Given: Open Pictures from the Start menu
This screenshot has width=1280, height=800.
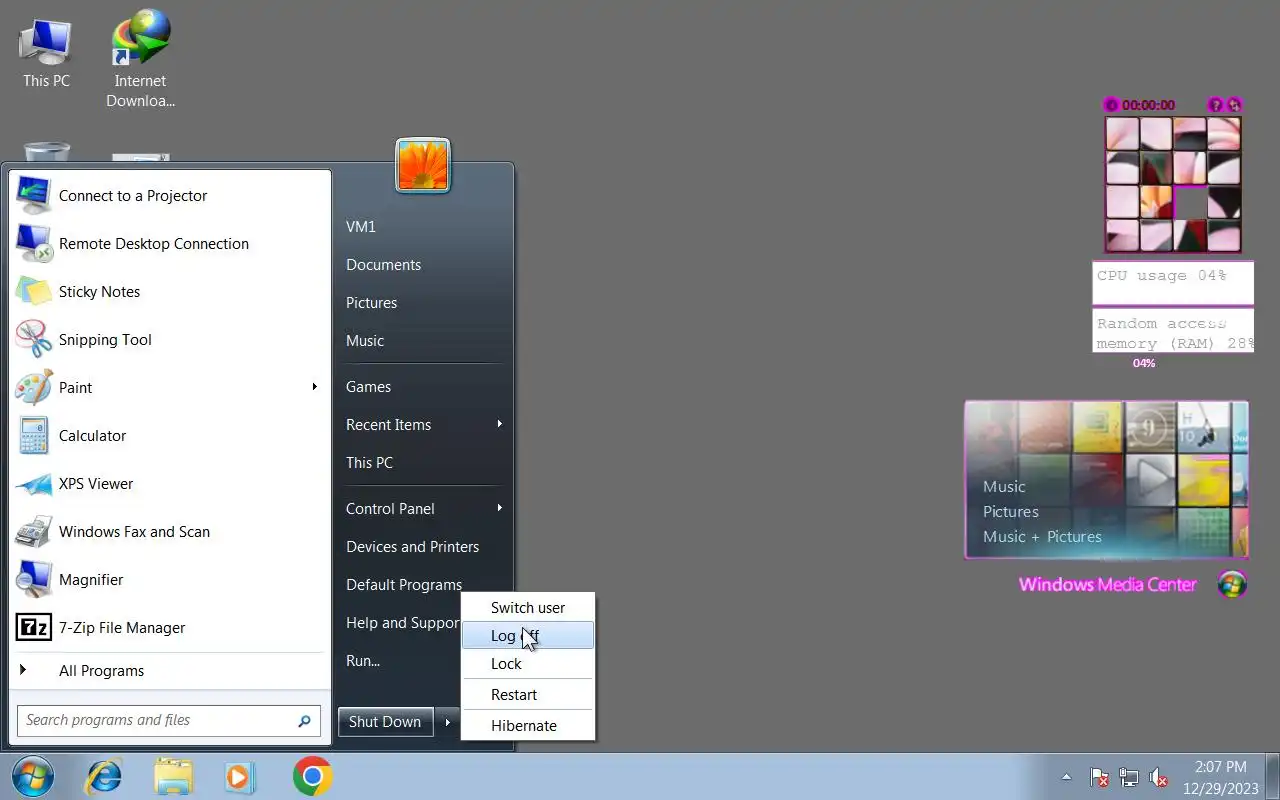Looking at the screenshot, I should (372, 303).
